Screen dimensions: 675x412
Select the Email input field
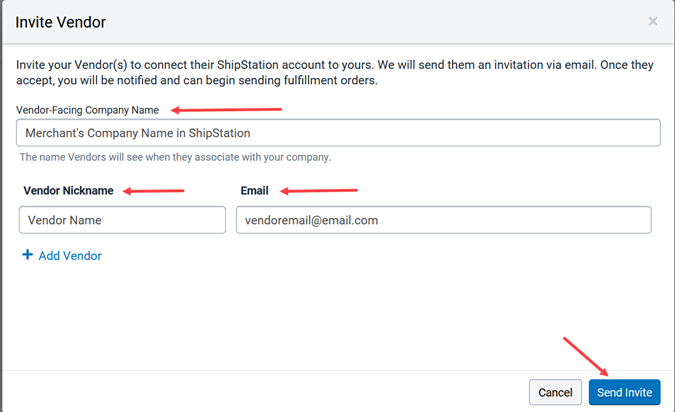pos(443,220)
